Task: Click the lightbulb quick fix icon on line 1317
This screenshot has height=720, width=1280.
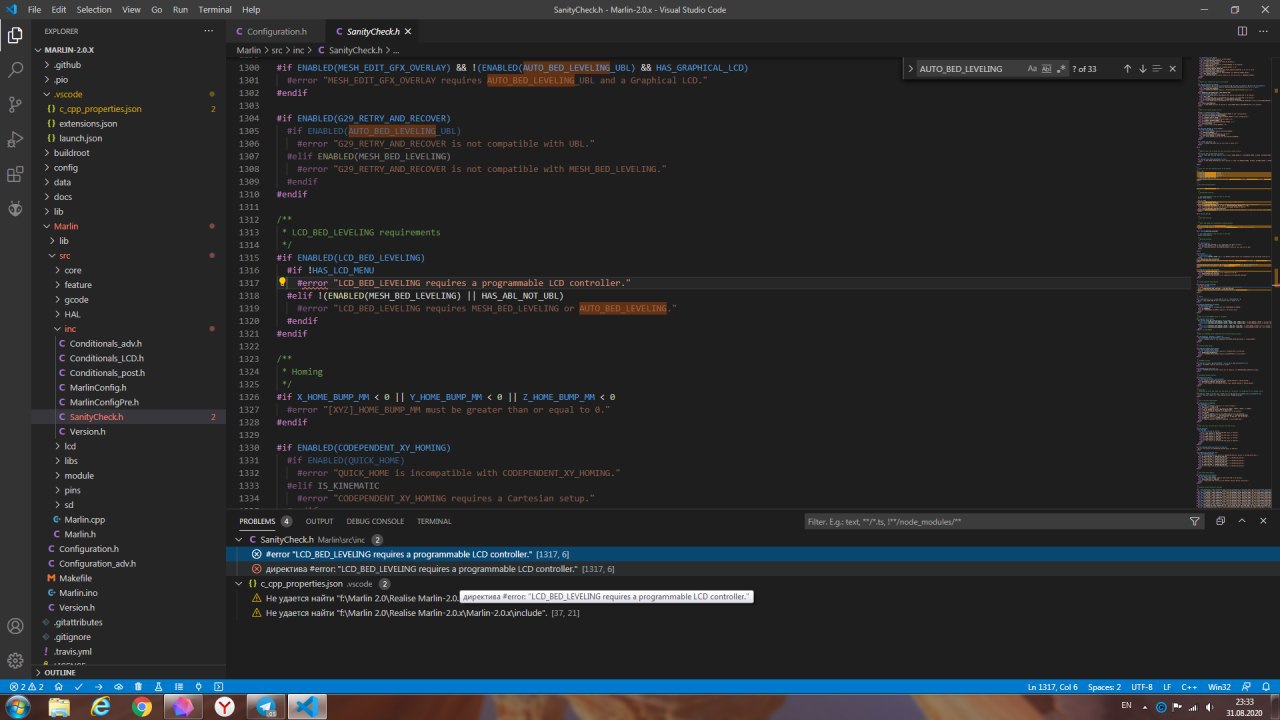Action: click(282, 283)
